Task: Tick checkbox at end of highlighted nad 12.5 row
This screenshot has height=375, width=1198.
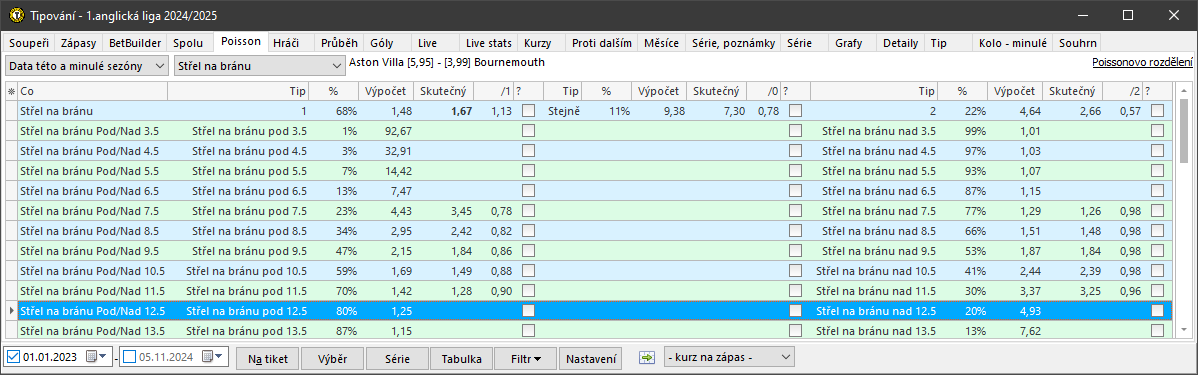Action: 1158,310
